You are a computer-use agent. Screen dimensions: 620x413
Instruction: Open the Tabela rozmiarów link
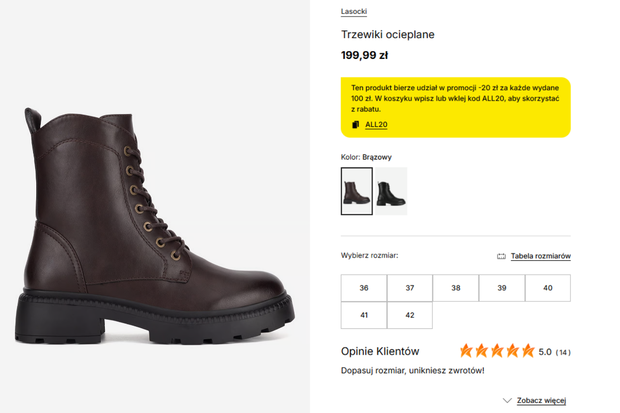[x=541, y=256]
